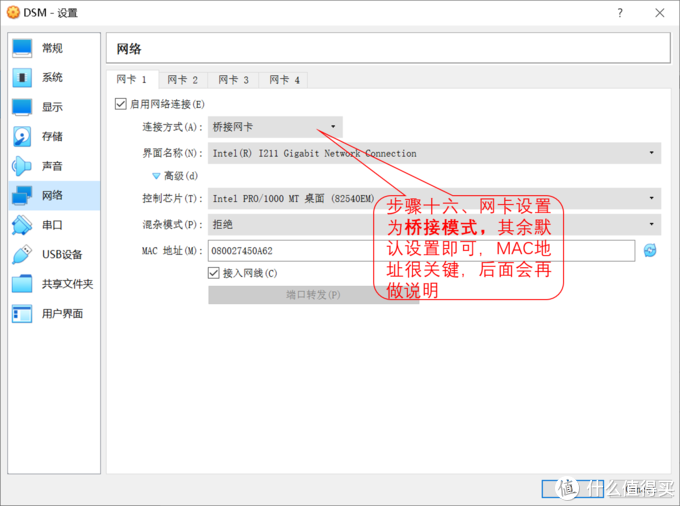
Task: Select the 网络 (Network) icon in sidebar
Action: click(x=22, y=196)
